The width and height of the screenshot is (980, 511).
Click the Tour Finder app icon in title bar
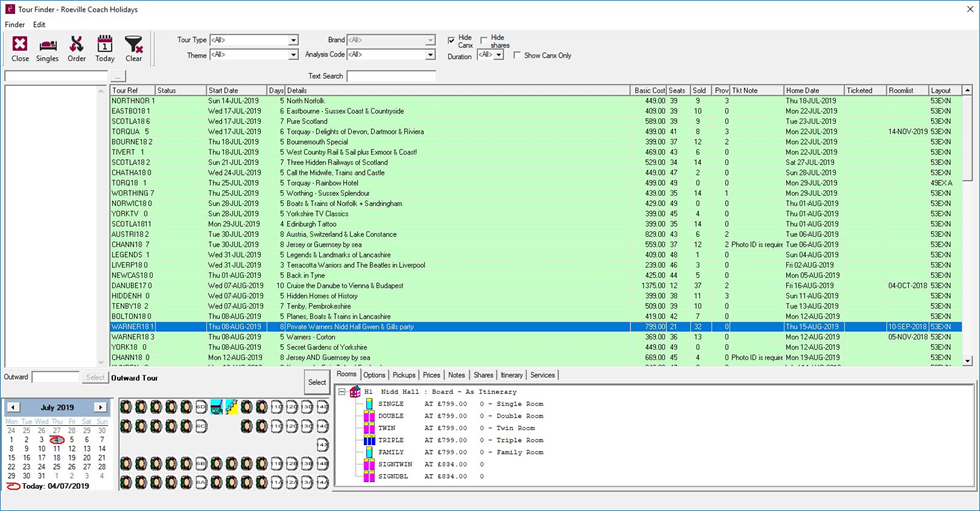point(10,9)
